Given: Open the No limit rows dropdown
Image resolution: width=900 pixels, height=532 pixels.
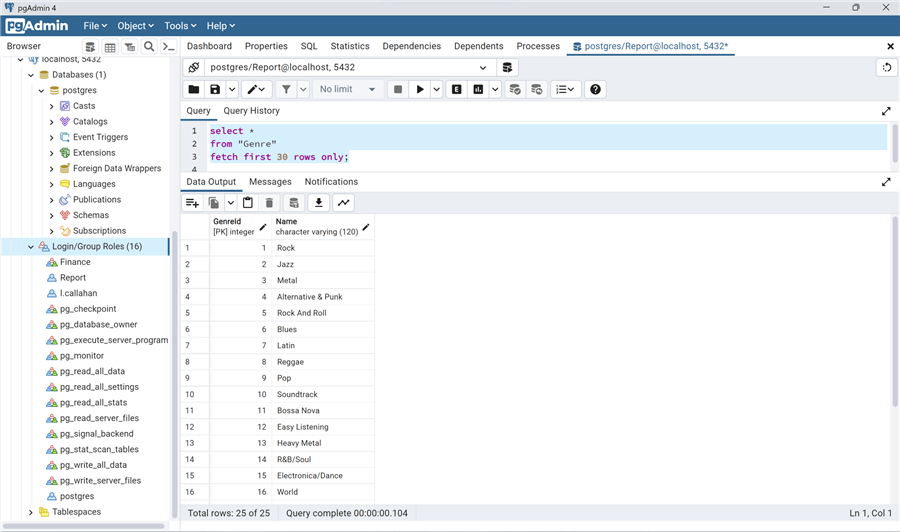Looking at the screenshot, I should [x=348, y=89].
